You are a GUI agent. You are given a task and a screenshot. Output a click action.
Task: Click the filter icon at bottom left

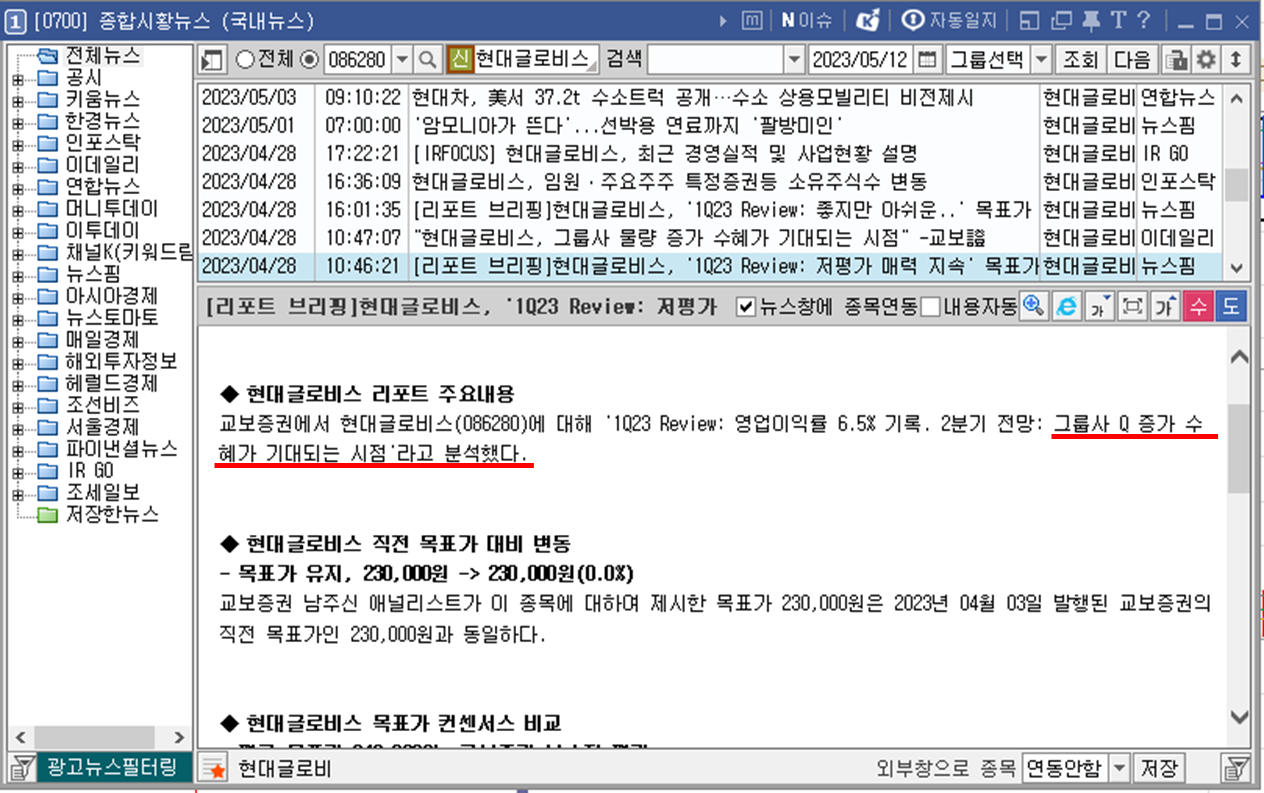coord(20,768)
